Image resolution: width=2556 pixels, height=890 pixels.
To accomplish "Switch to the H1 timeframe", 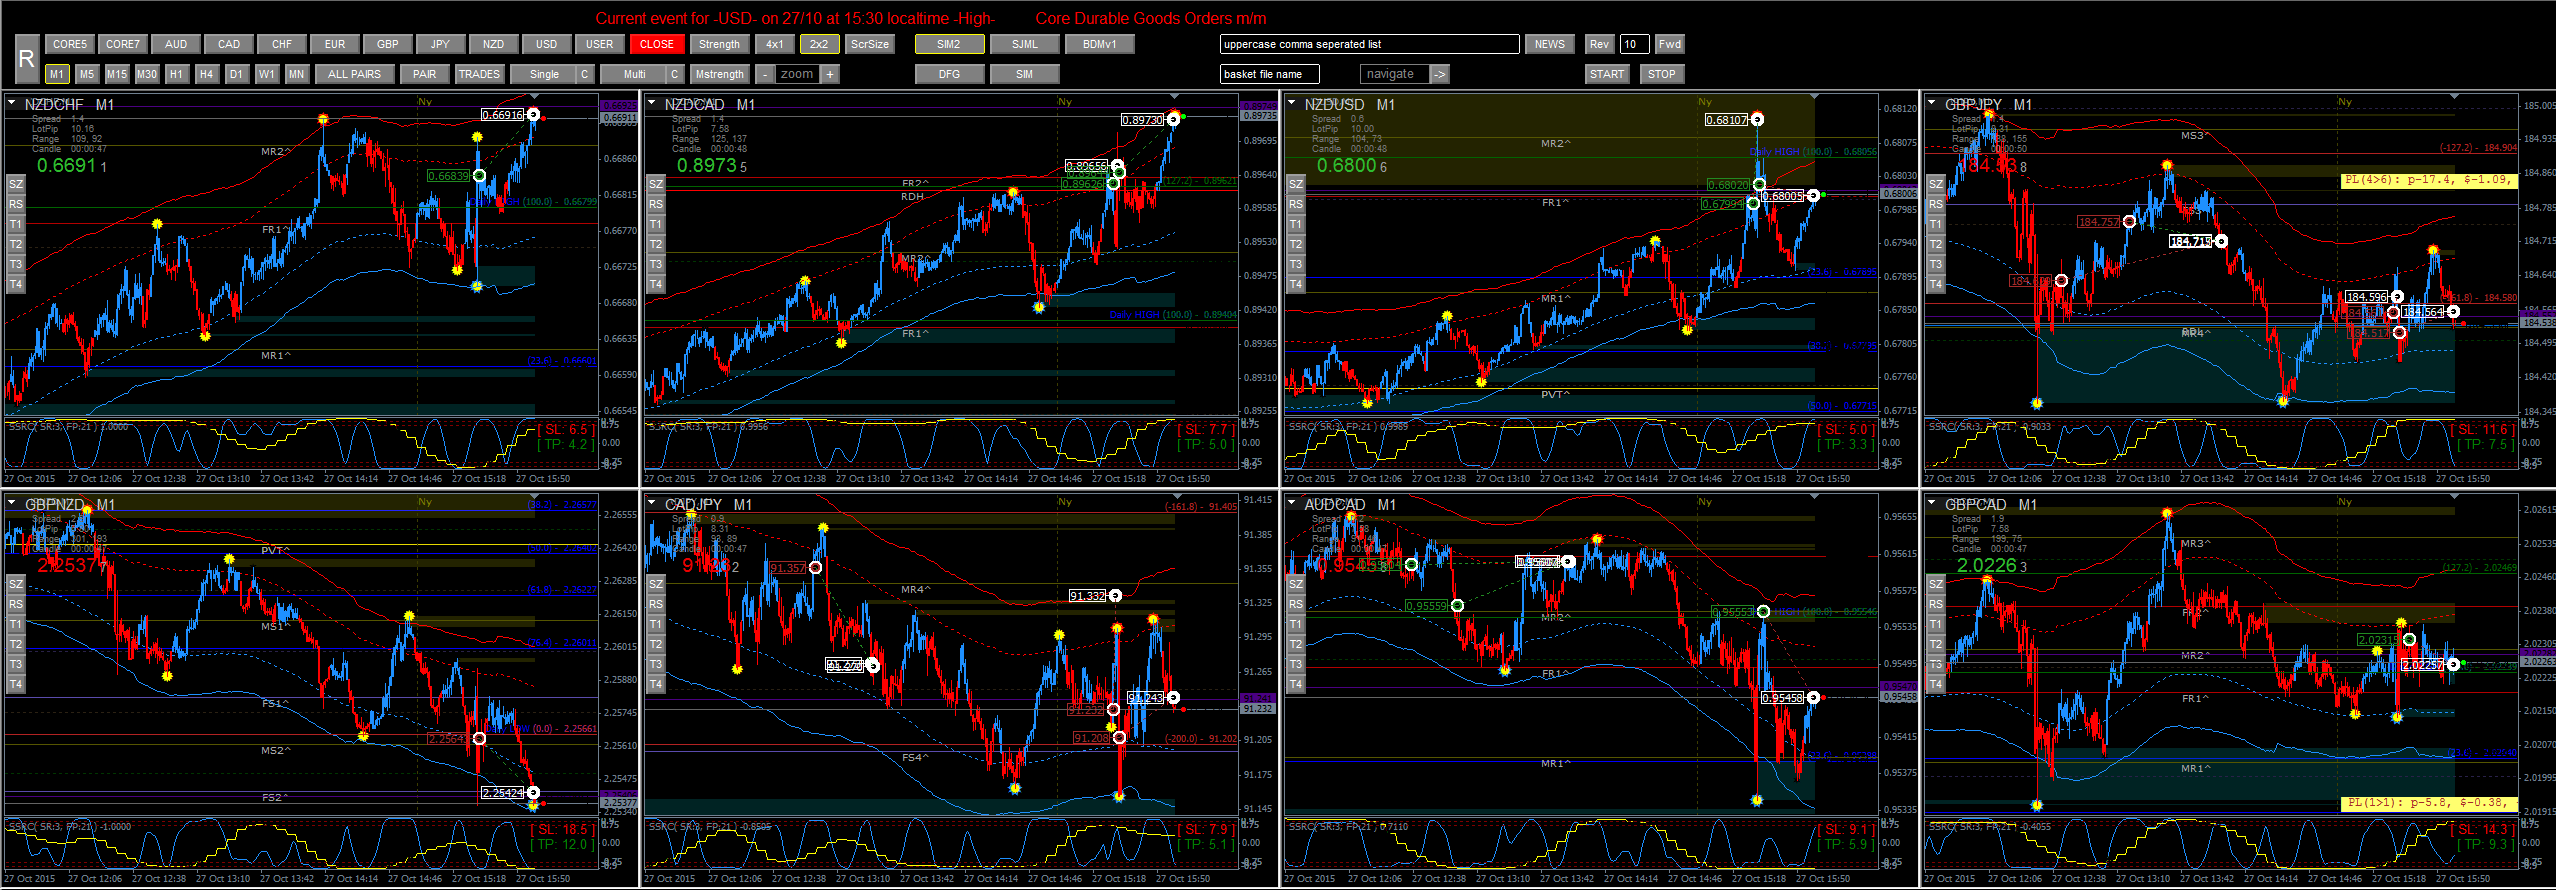I will [177, 74].
